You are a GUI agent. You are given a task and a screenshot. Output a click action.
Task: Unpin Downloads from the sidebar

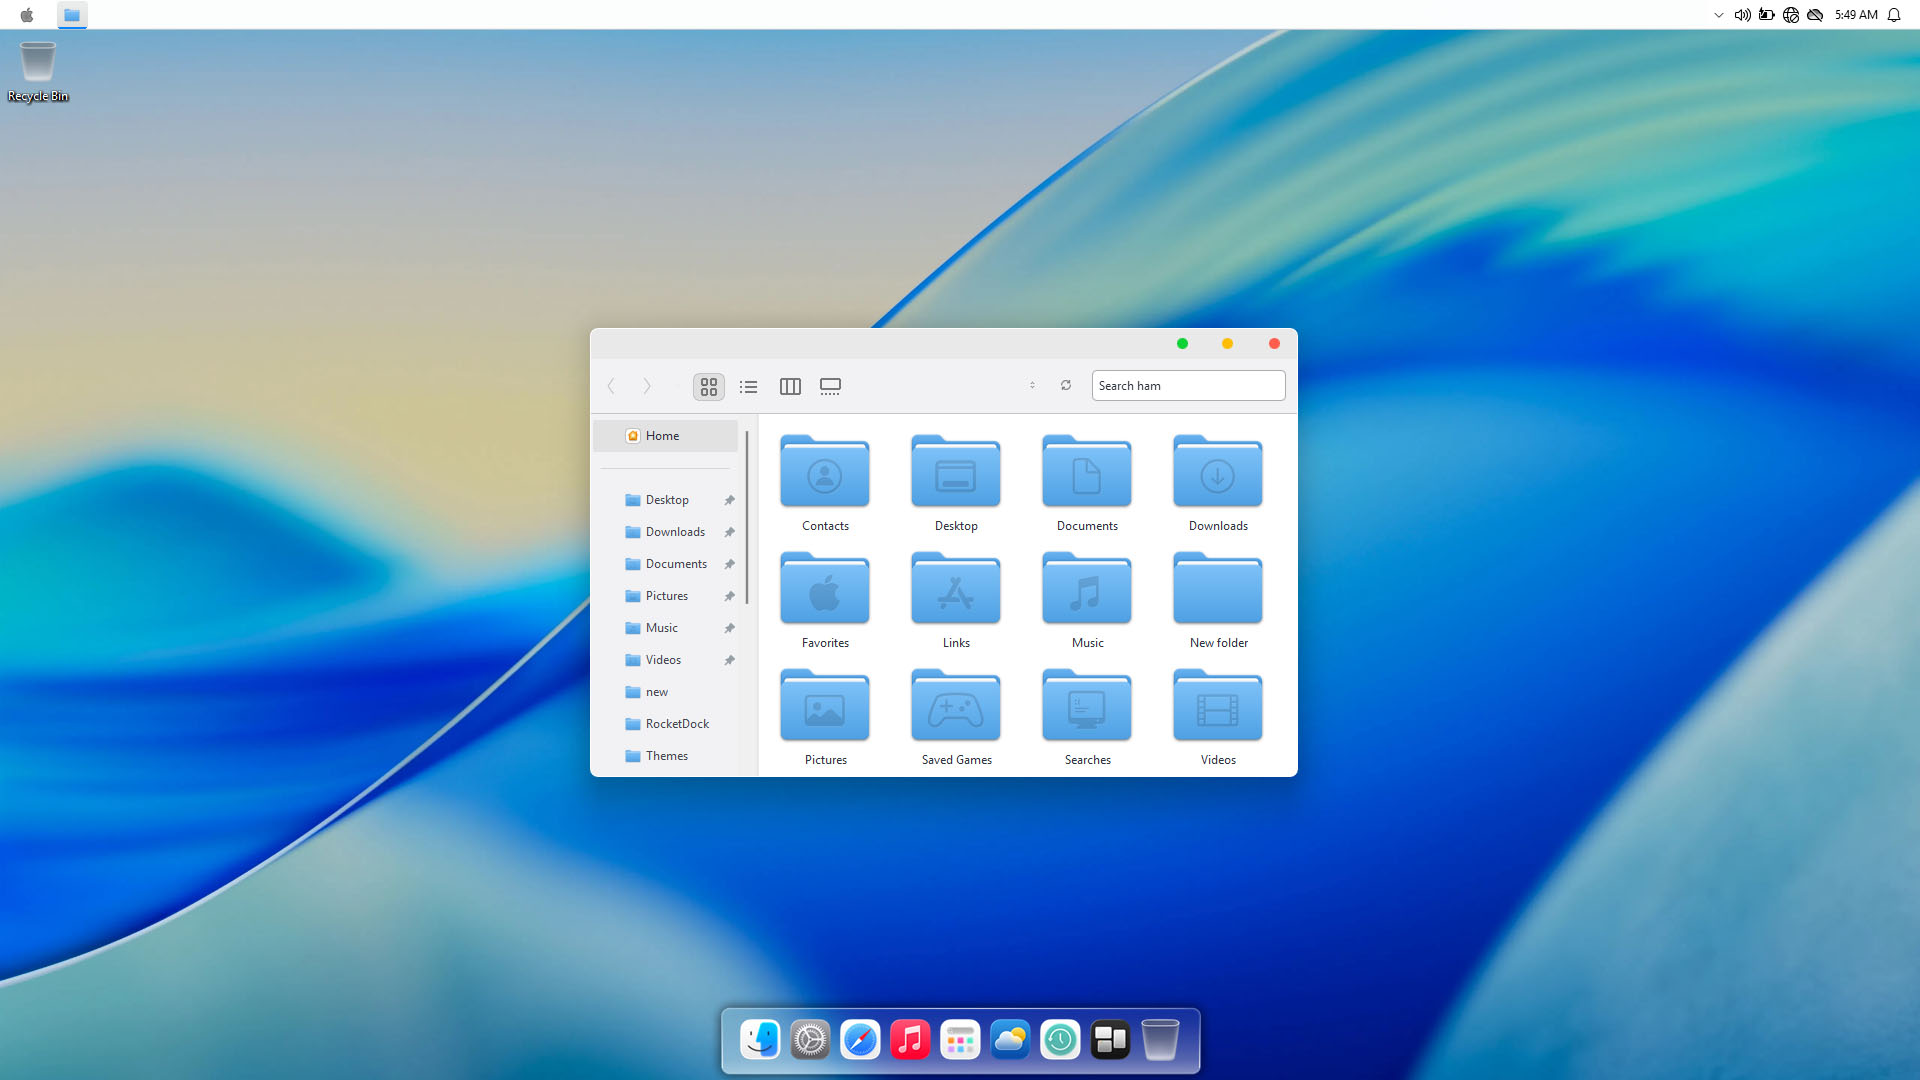coord(729,532)
